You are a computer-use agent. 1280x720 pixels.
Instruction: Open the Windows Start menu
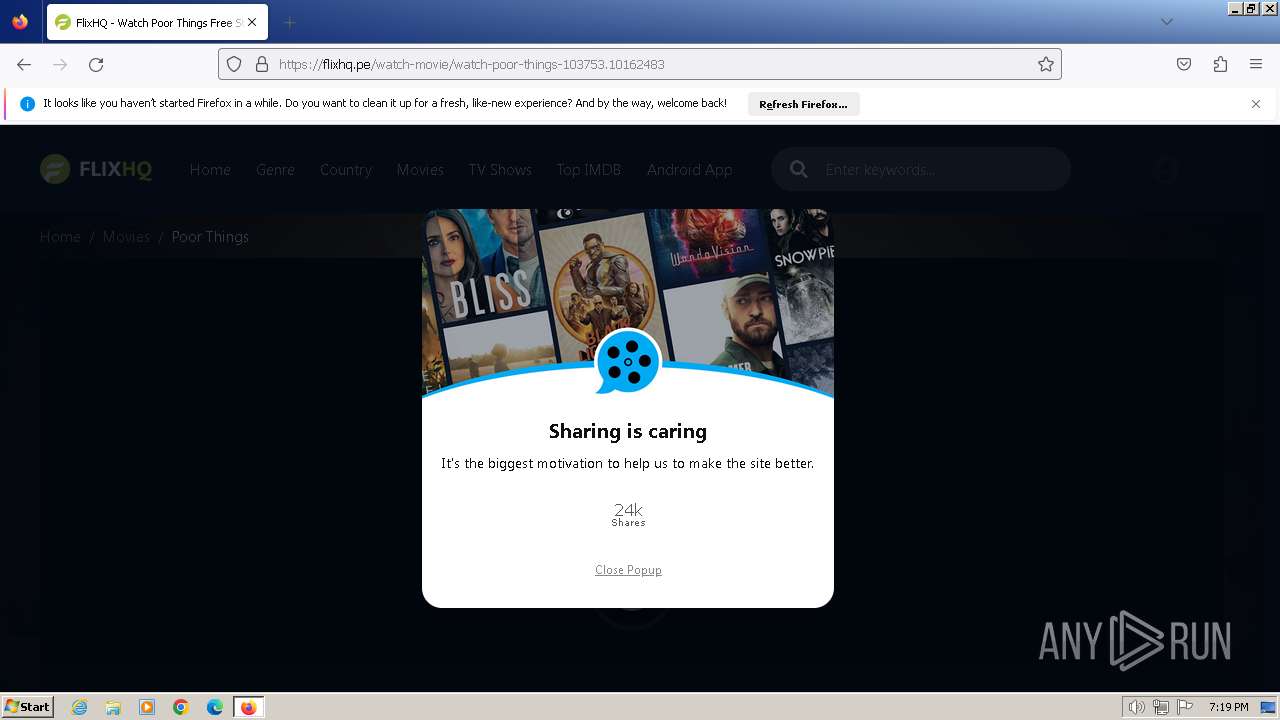(28, 707)
